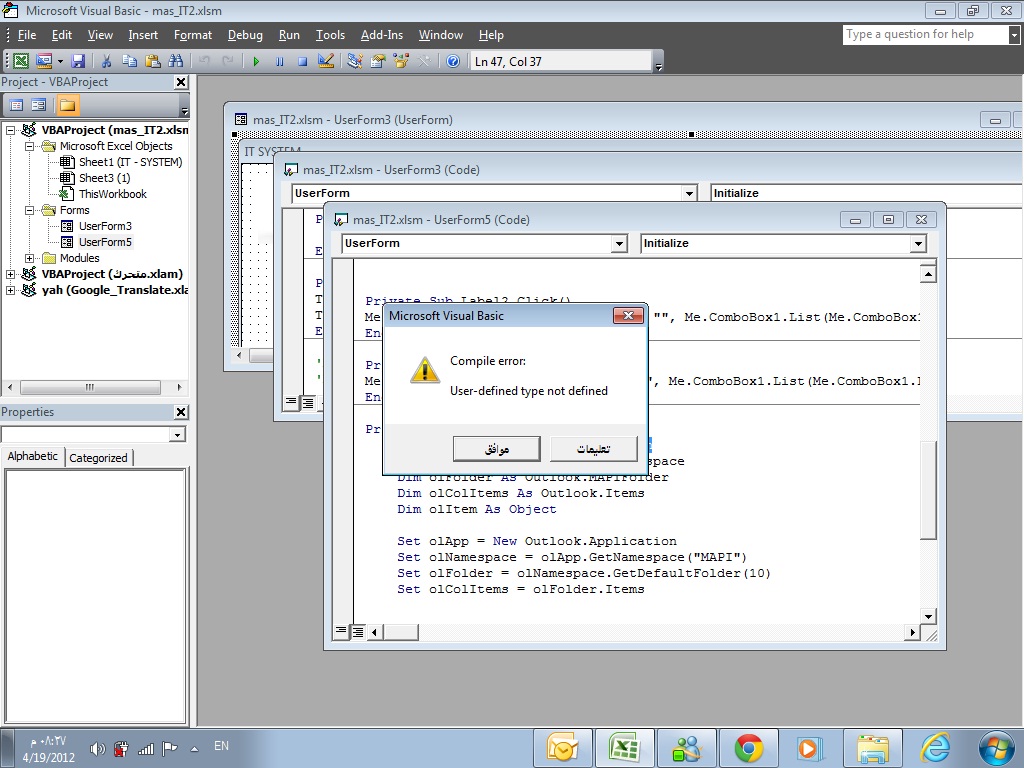Toggle Procedure View in UserForm5 code window
Image resolution: width=1024 pixels, height=768 pixels.
(x=341, y=632)
